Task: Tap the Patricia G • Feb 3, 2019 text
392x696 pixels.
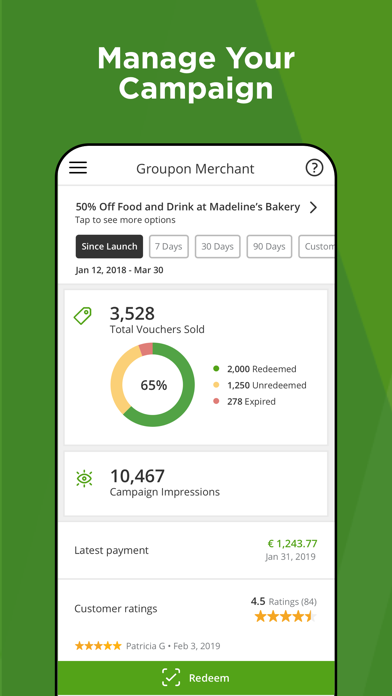Action: [173, 646]
